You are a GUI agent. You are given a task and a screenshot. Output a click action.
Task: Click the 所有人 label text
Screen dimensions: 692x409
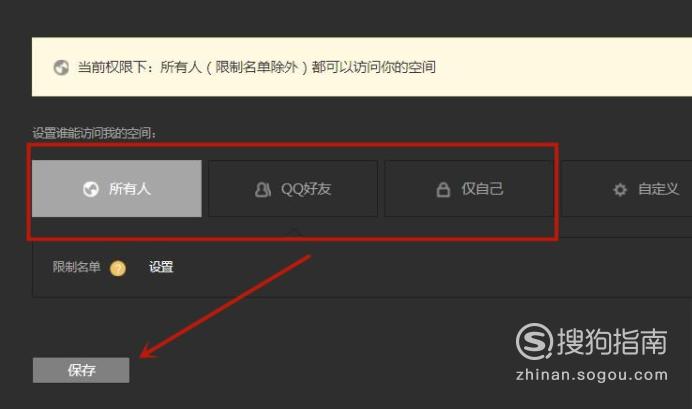(x=130, y=189)
